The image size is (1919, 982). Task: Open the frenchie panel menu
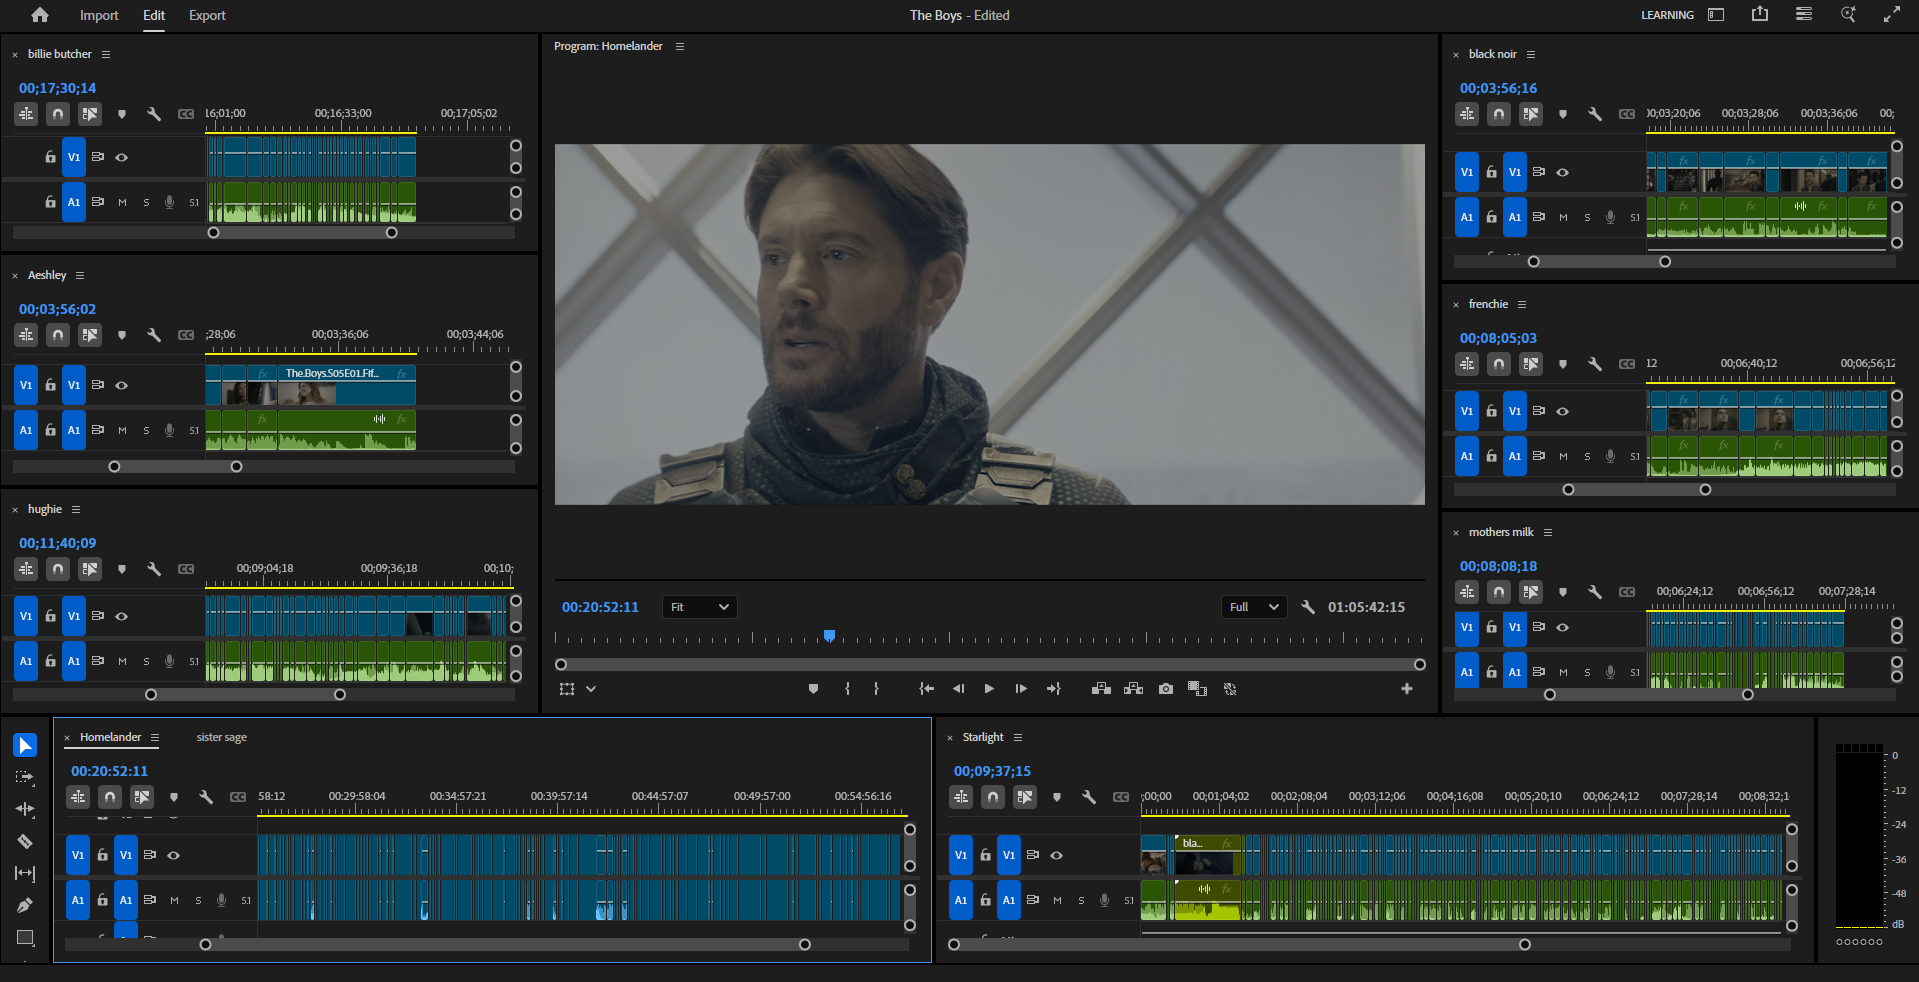tap(1521, 304)
